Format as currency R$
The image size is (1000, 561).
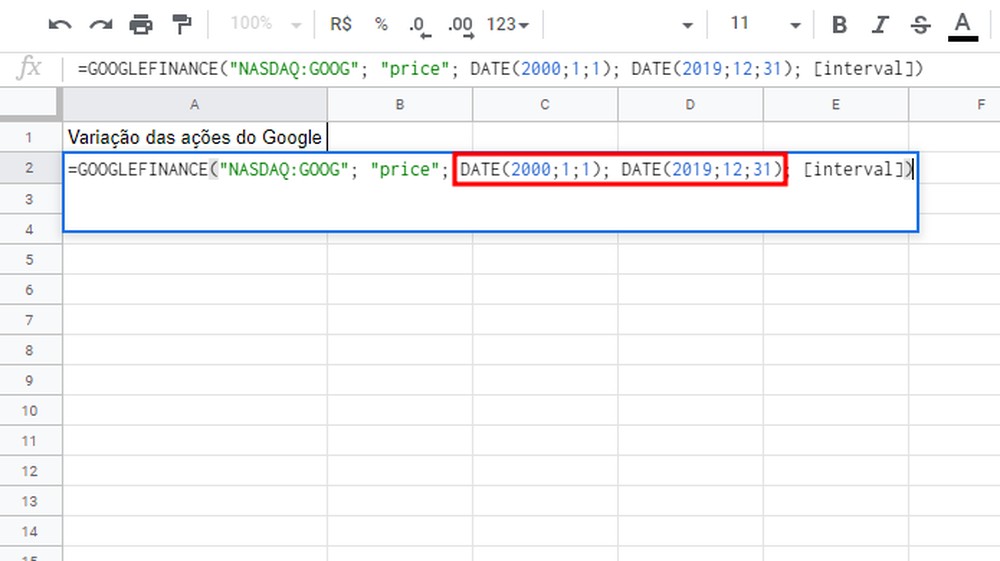[341, 24]
